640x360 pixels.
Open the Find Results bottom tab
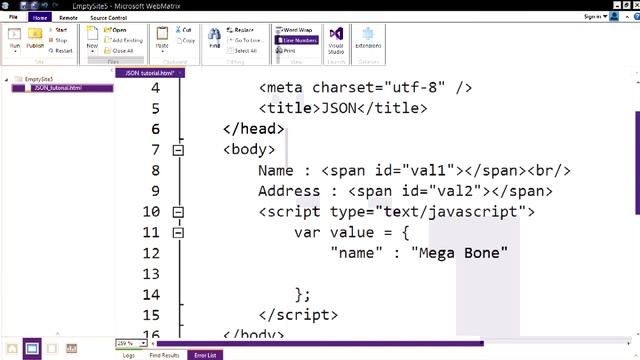tap(164, 356)
